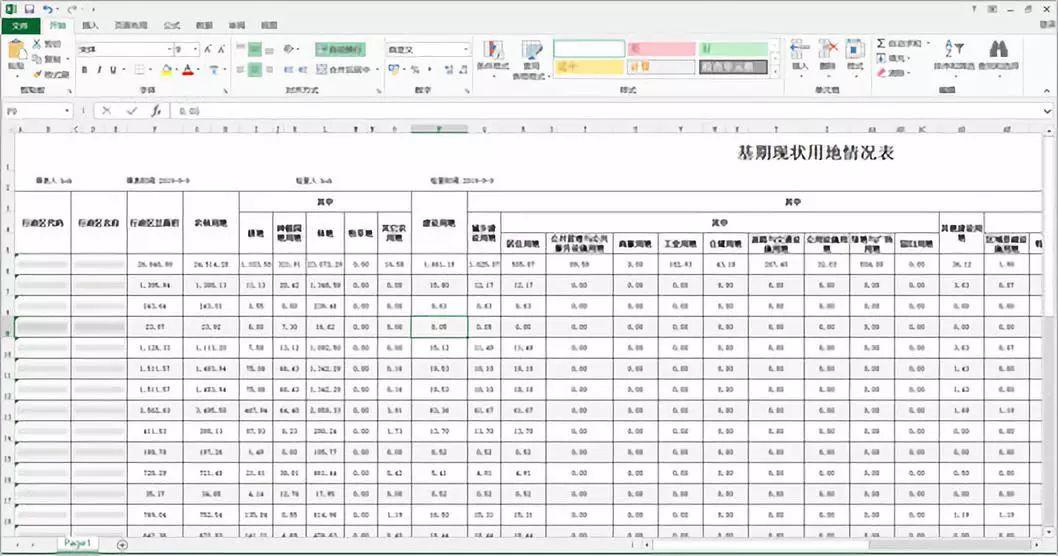Click the Enter checkmark beside formula bar
Image resolution: width=1058 pixels, height=556 pixels.
pyautogui.click(x=132, y=111)
